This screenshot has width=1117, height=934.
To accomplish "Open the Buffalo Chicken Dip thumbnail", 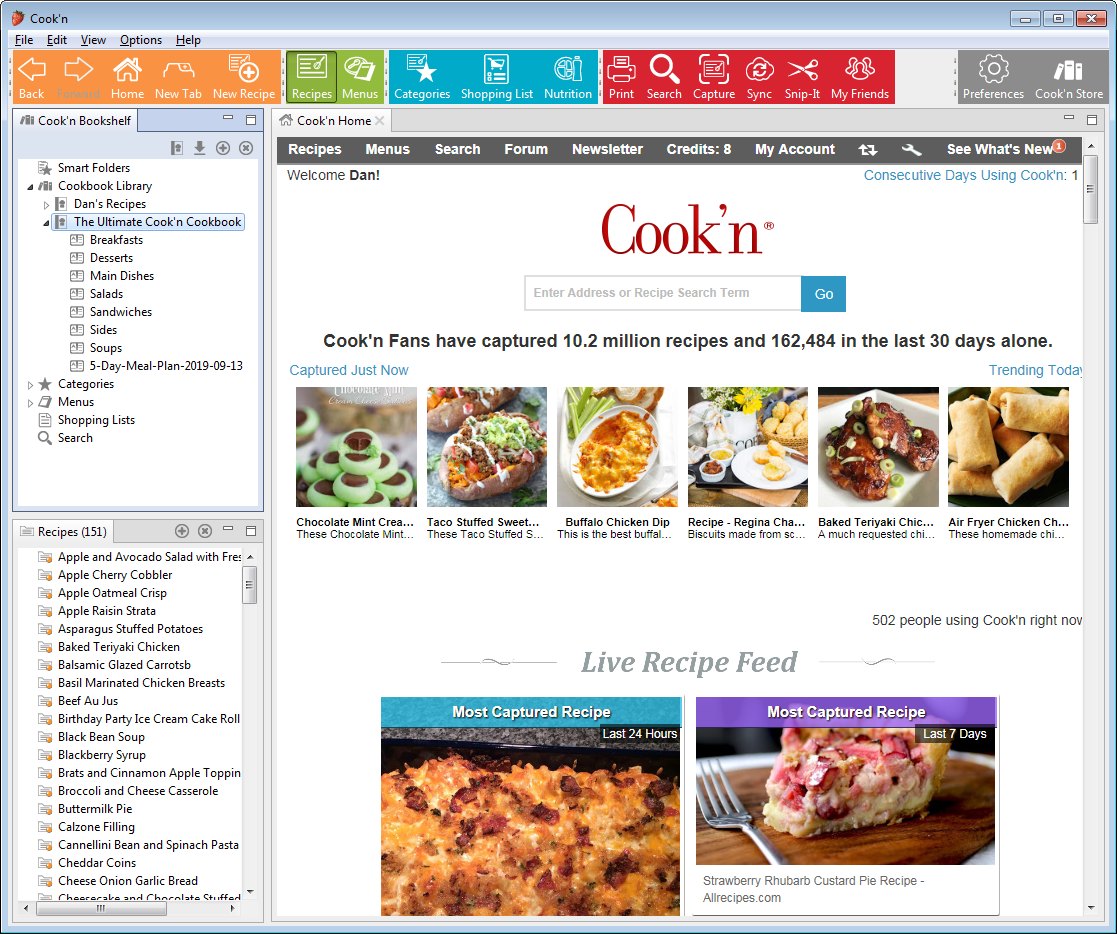I will coord(617,447).
